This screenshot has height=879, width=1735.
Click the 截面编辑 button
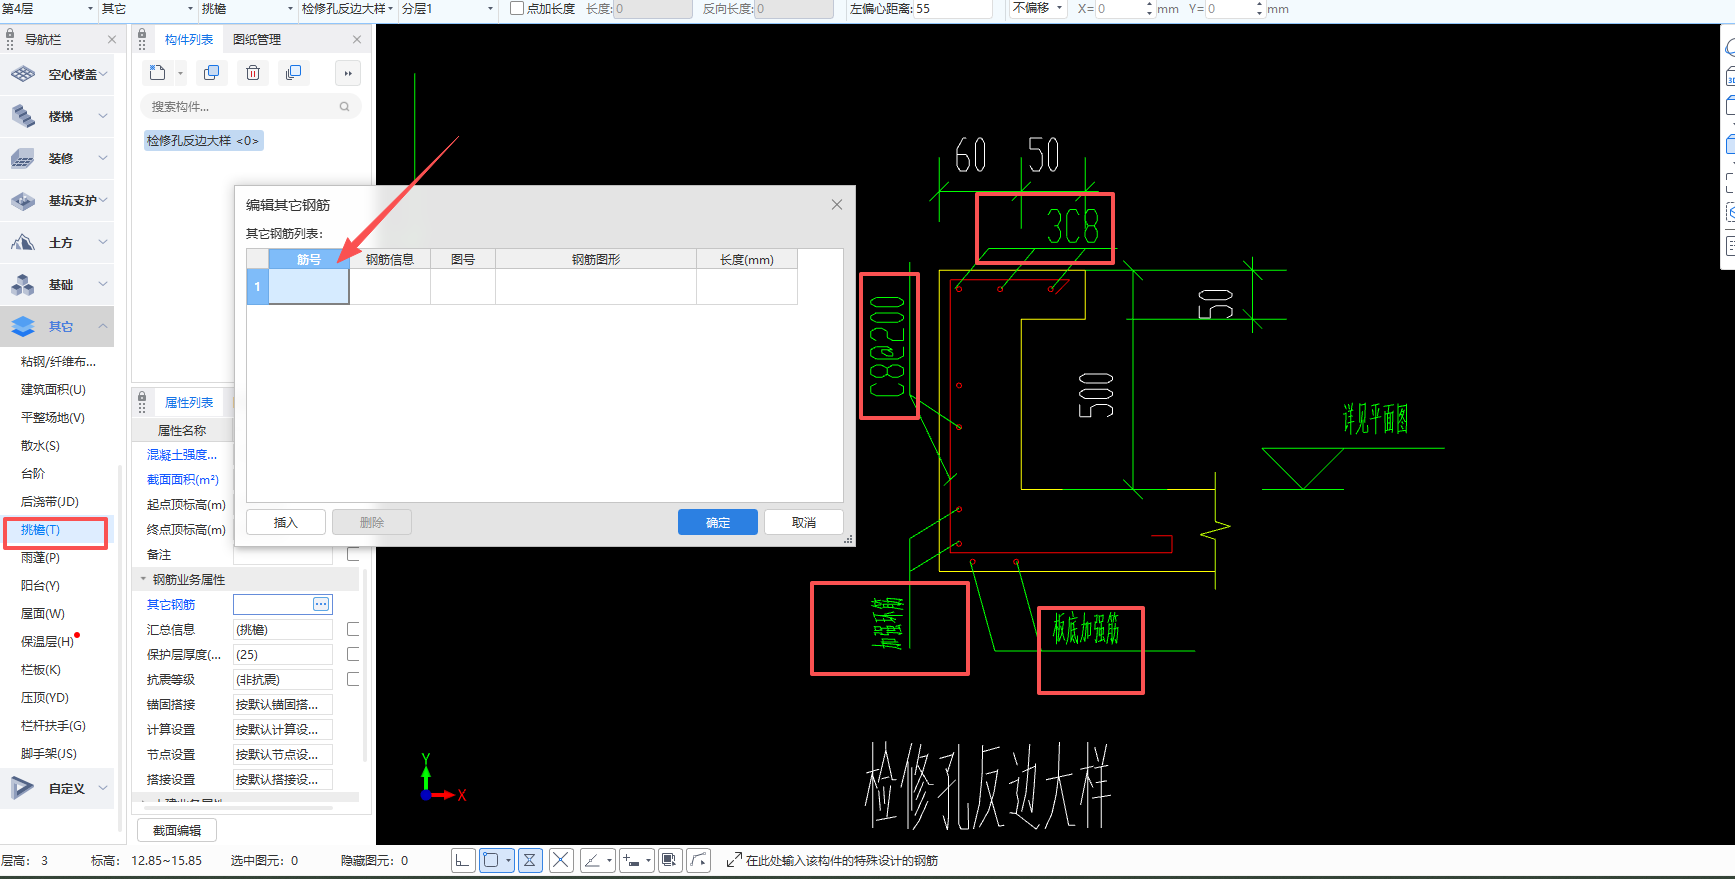pos(177,830)
